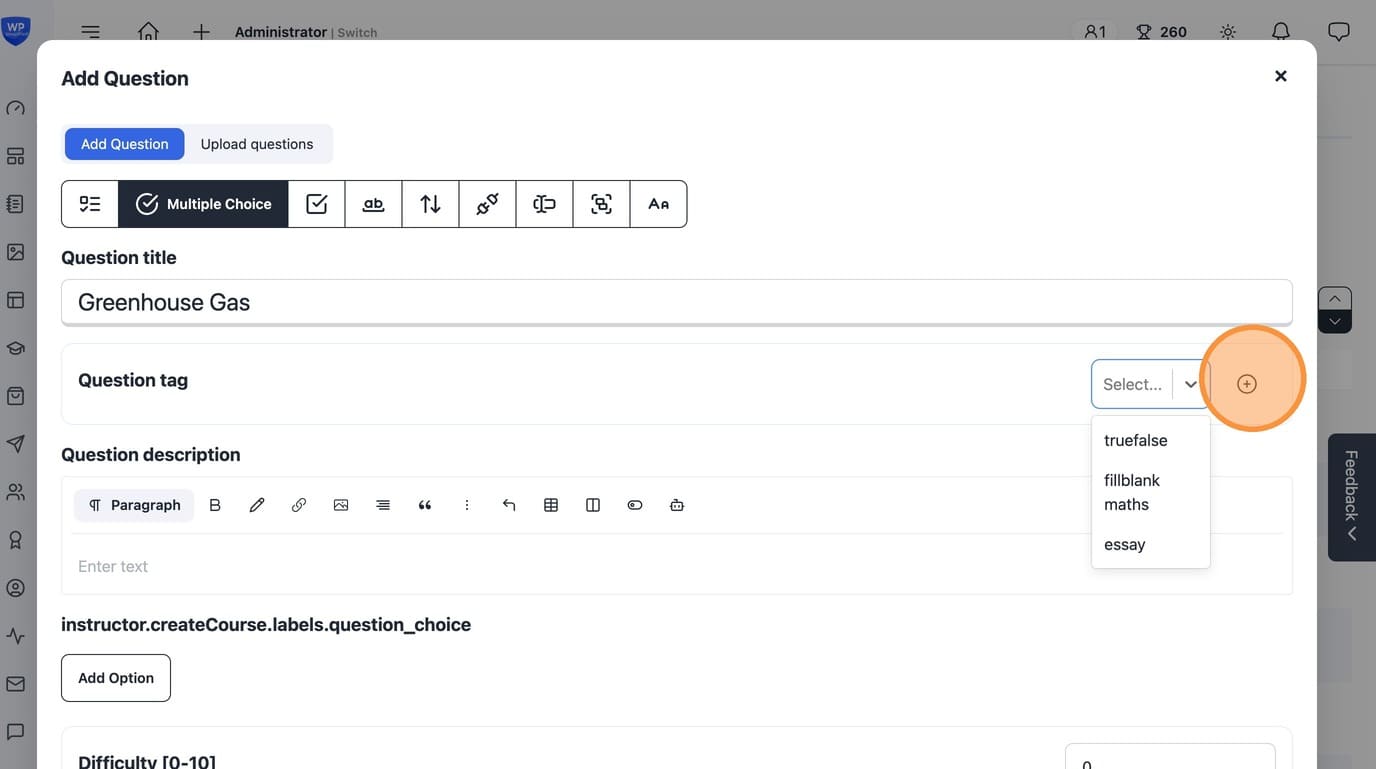Image resolution: width=1376 pixels, height=769 pixels.
Task: Click the Add Option button
Action: tap(116, 678)
